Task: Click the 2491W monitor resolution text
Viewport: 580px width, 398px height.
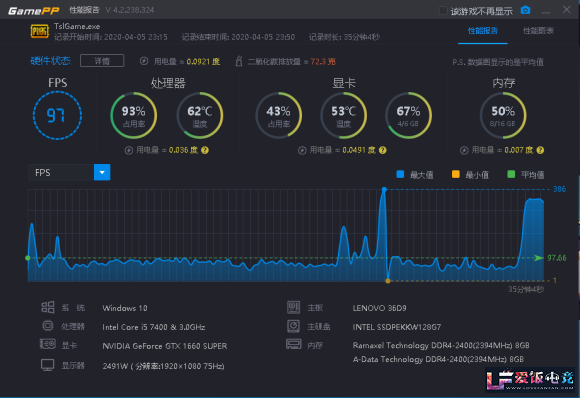Action: pyautogui.click(x=163, y=366)
